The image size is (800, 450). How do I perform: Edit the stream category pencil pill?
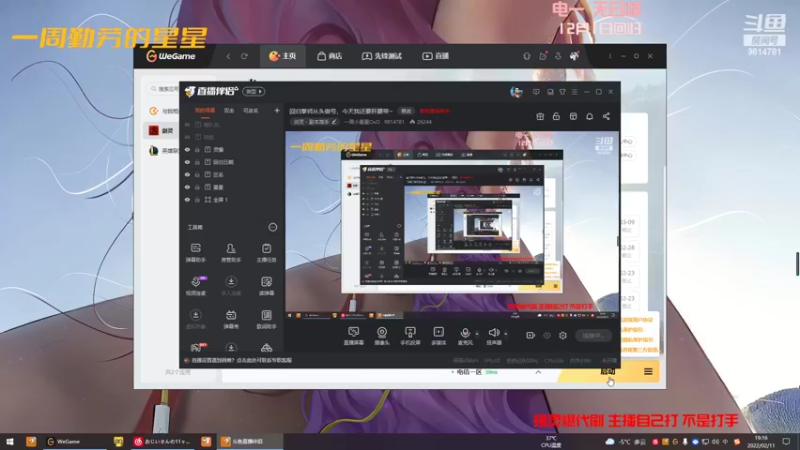click(x=314, y=122)
